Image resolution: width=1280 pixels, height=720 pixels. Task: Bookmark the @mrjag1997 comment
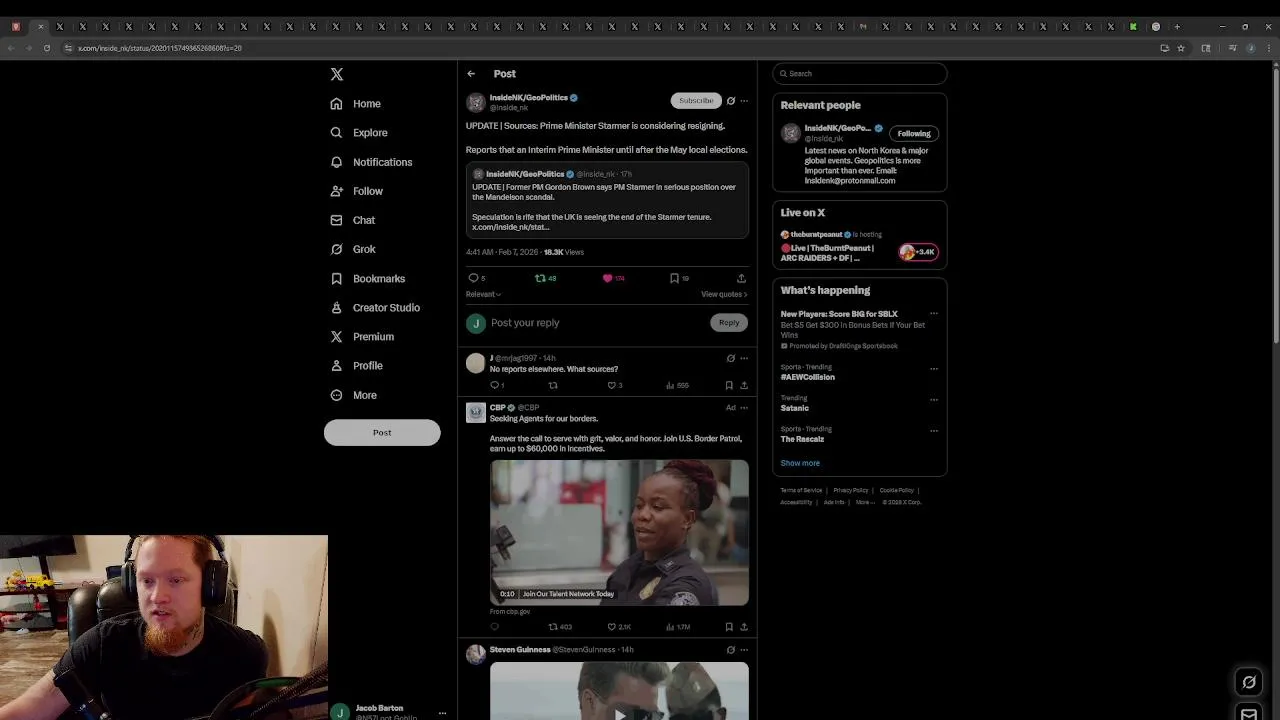tap(729, 385)
